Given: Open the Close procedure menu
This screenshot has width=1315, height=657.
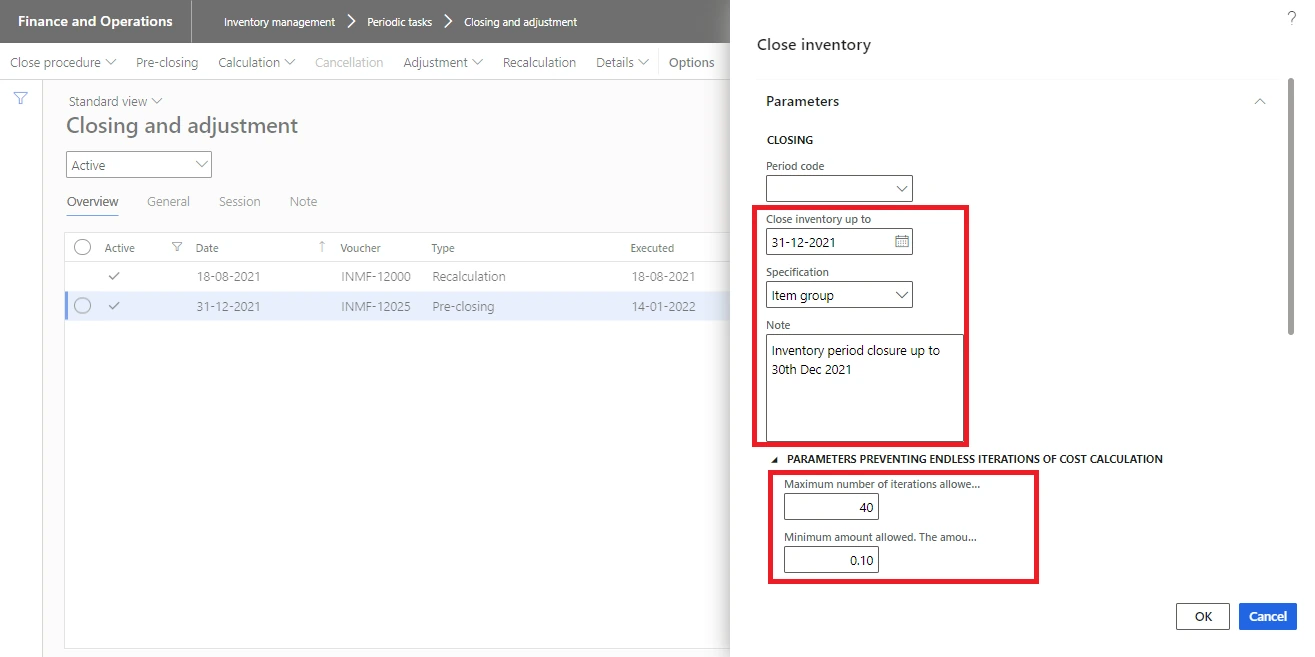Looking at the screenshot, I should click(x=63, y=62).
